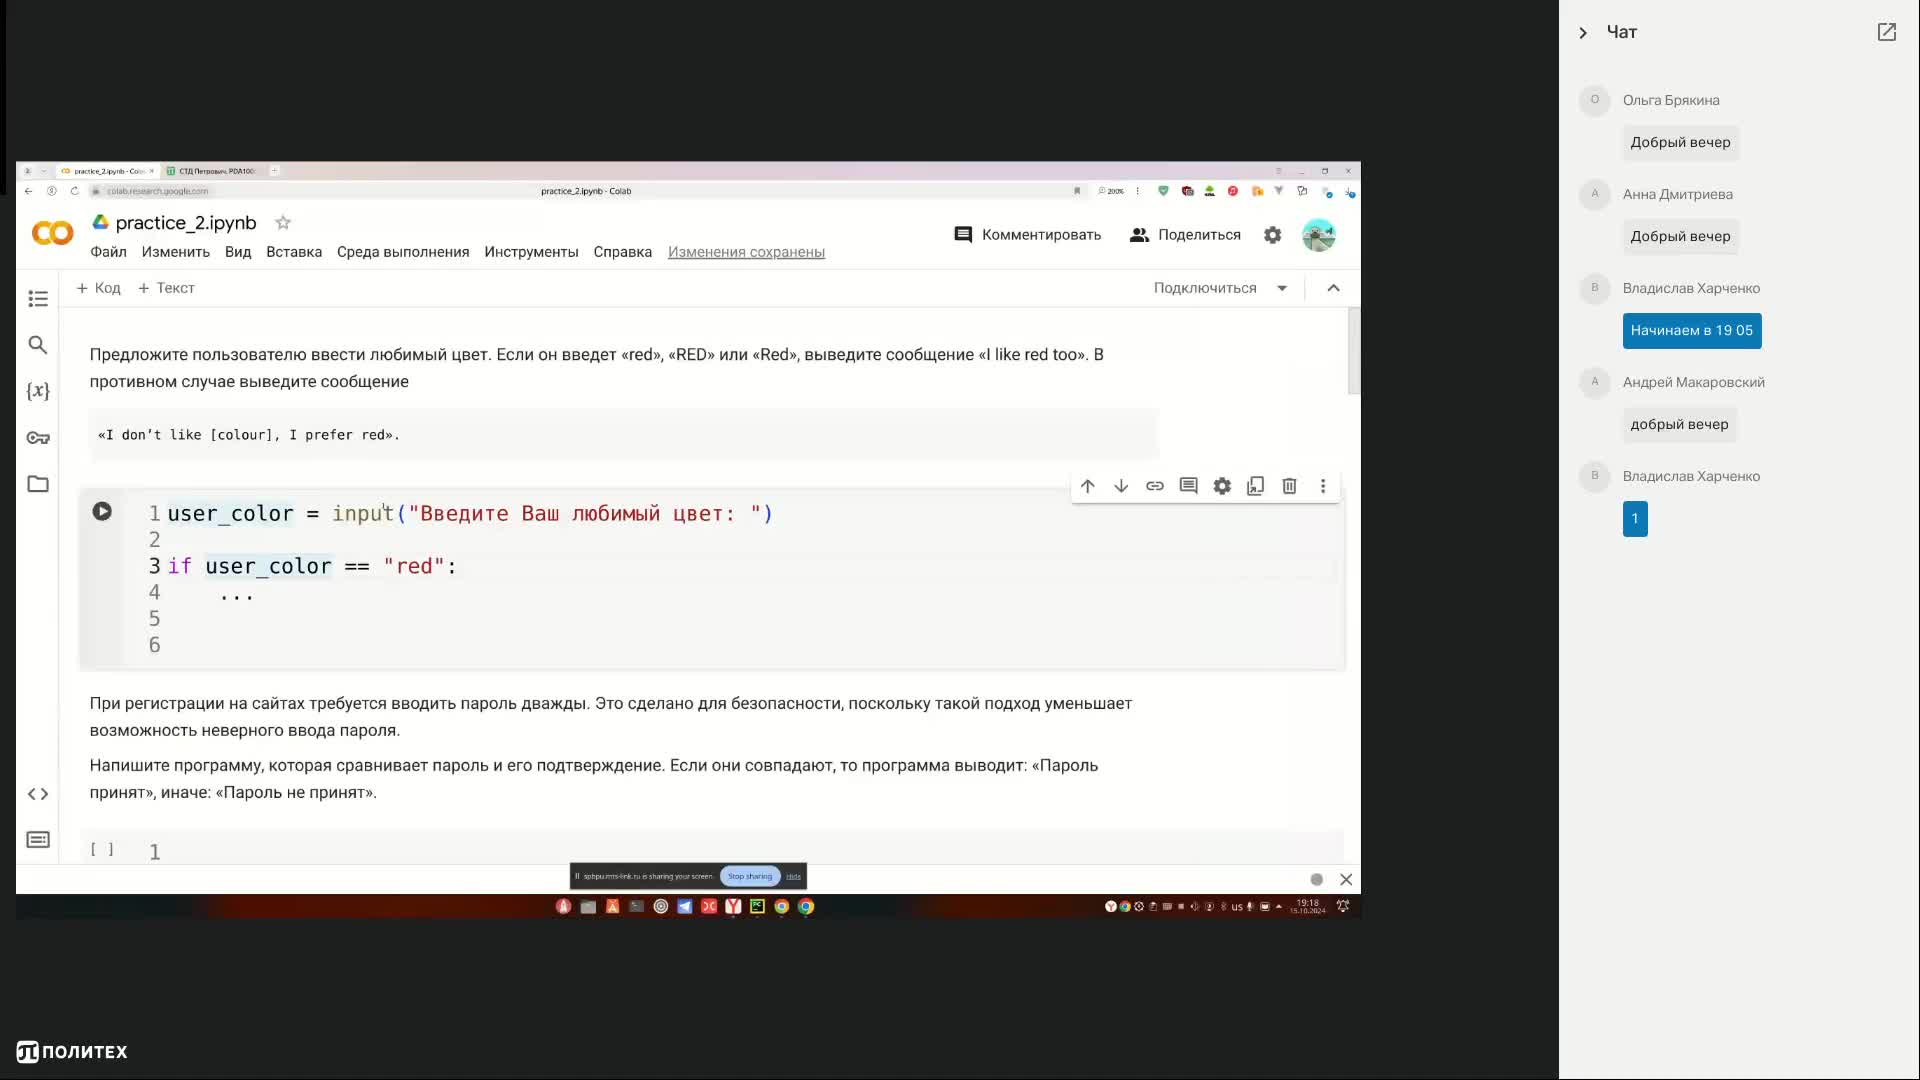Open the code snippets panel
Image resolution: width=1920 pixels, height=1080 pixels.
click(x=38, y=794)
